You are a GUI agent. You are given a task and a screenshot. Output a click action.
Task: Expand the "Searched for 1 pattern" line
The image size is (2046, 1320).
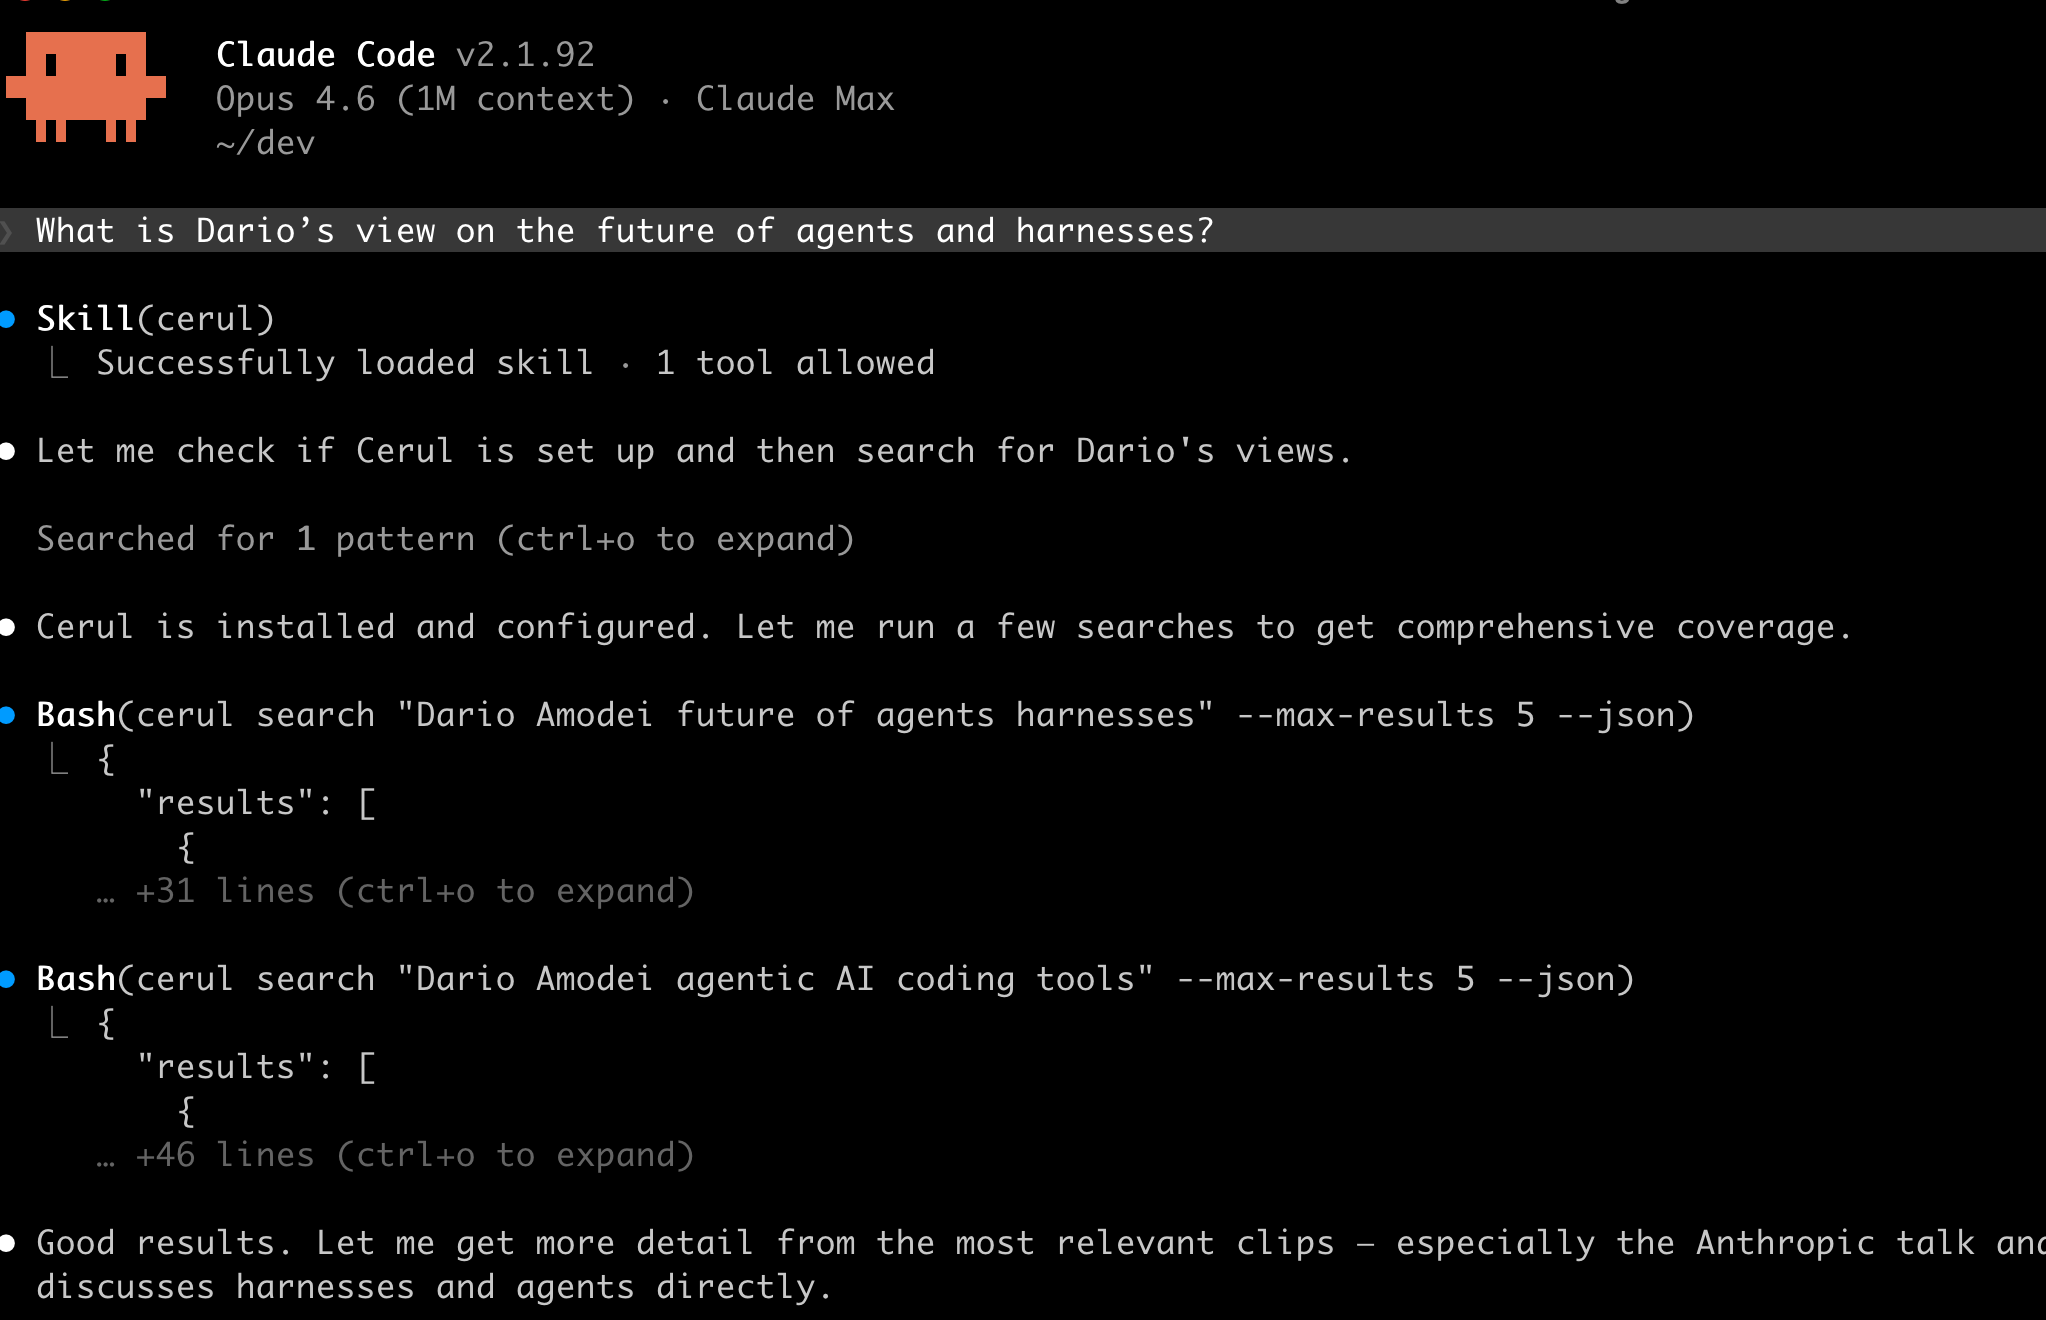[x=445, y=540]
